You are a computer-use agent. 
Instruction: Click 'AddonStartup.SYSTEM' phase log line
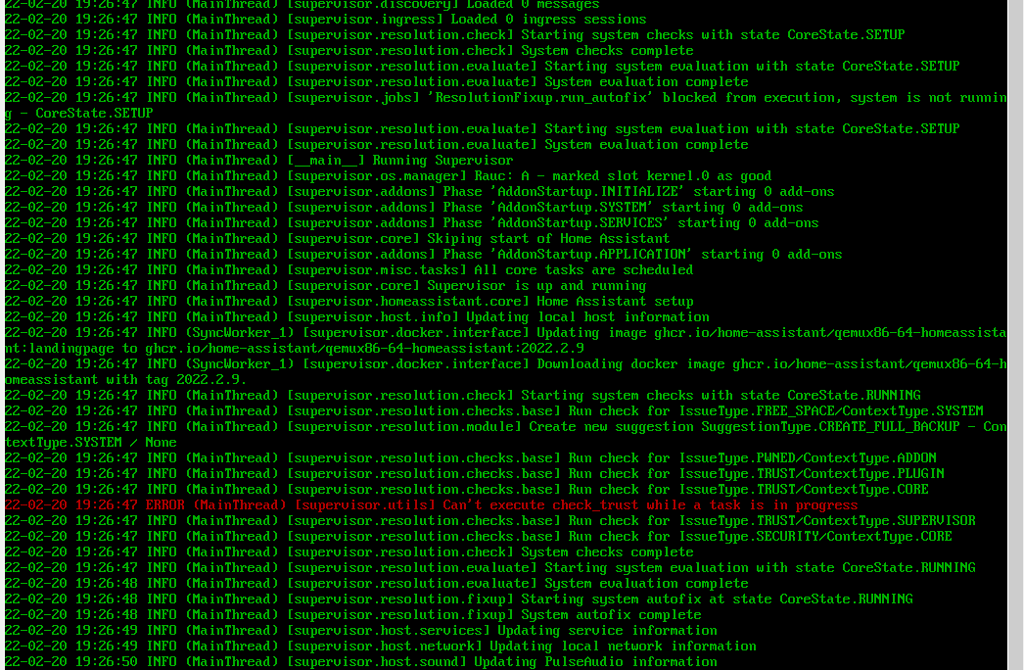[404, 207]
